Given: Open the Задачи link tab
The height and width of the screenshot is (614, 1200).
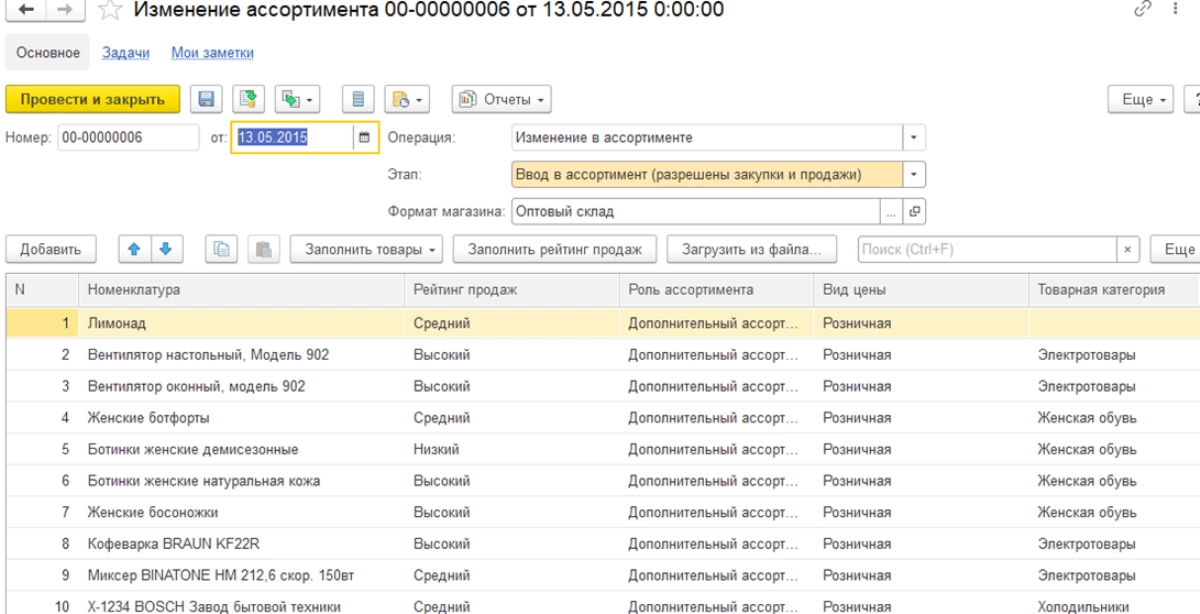Looking at the screenshot, I should [126, 53].
